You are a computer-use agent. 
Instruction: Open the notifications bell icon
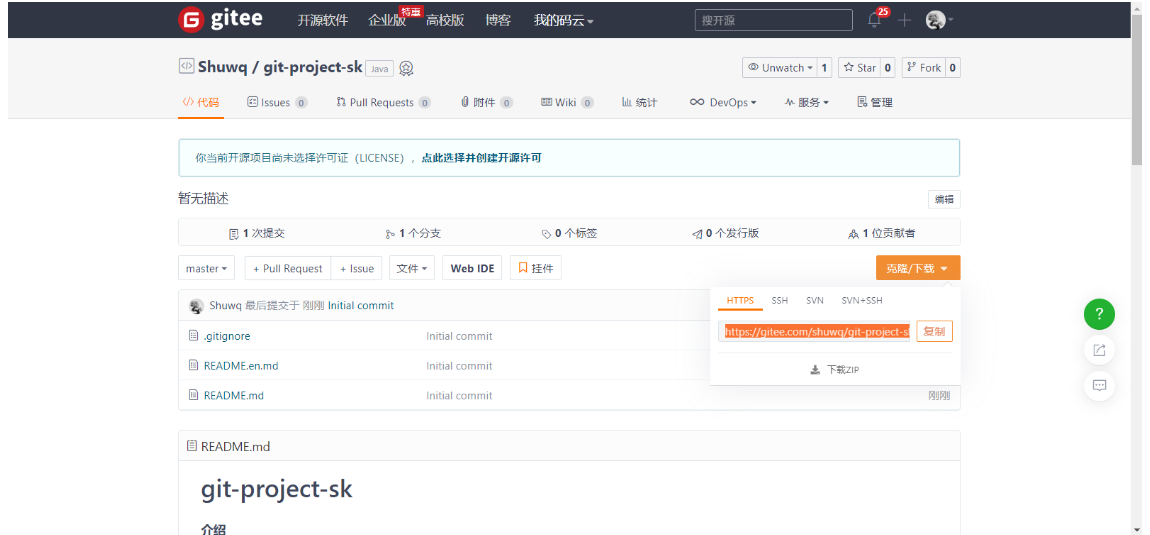click(874, 21)
